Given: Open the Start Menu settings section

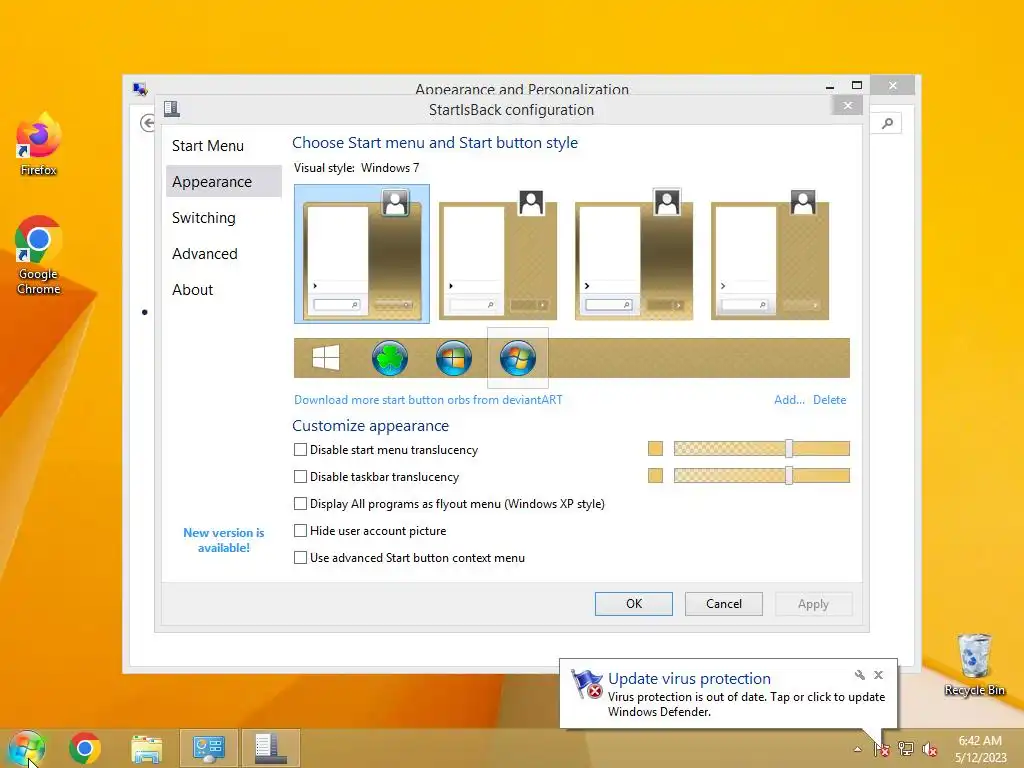Looking at the screenshot, I should pyautogui.click(x=208, y=146).
